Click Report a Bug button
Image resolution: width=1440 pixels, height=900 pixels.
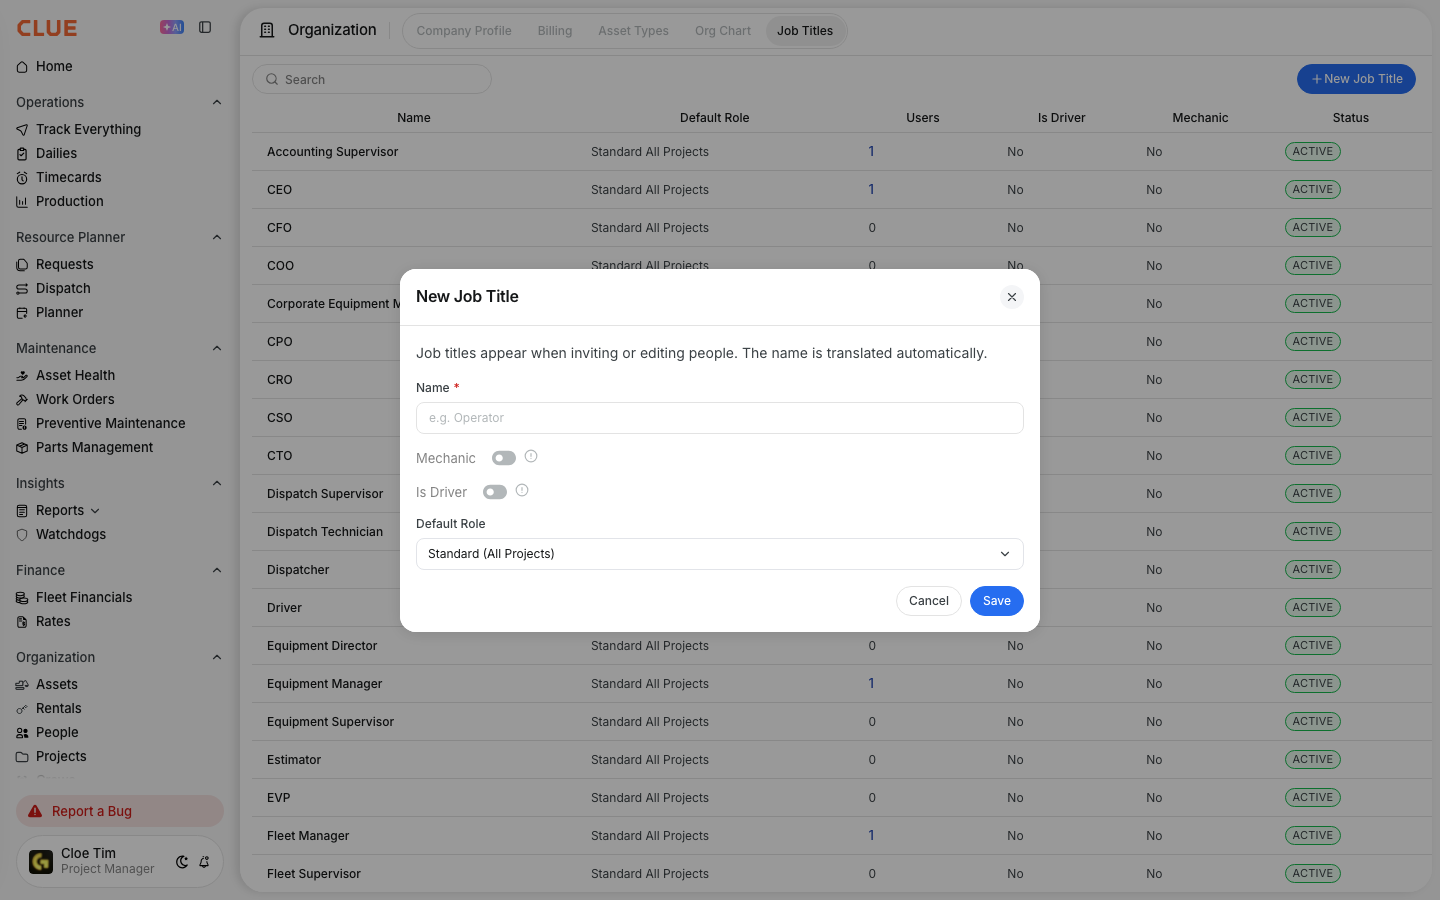[120, 811]
